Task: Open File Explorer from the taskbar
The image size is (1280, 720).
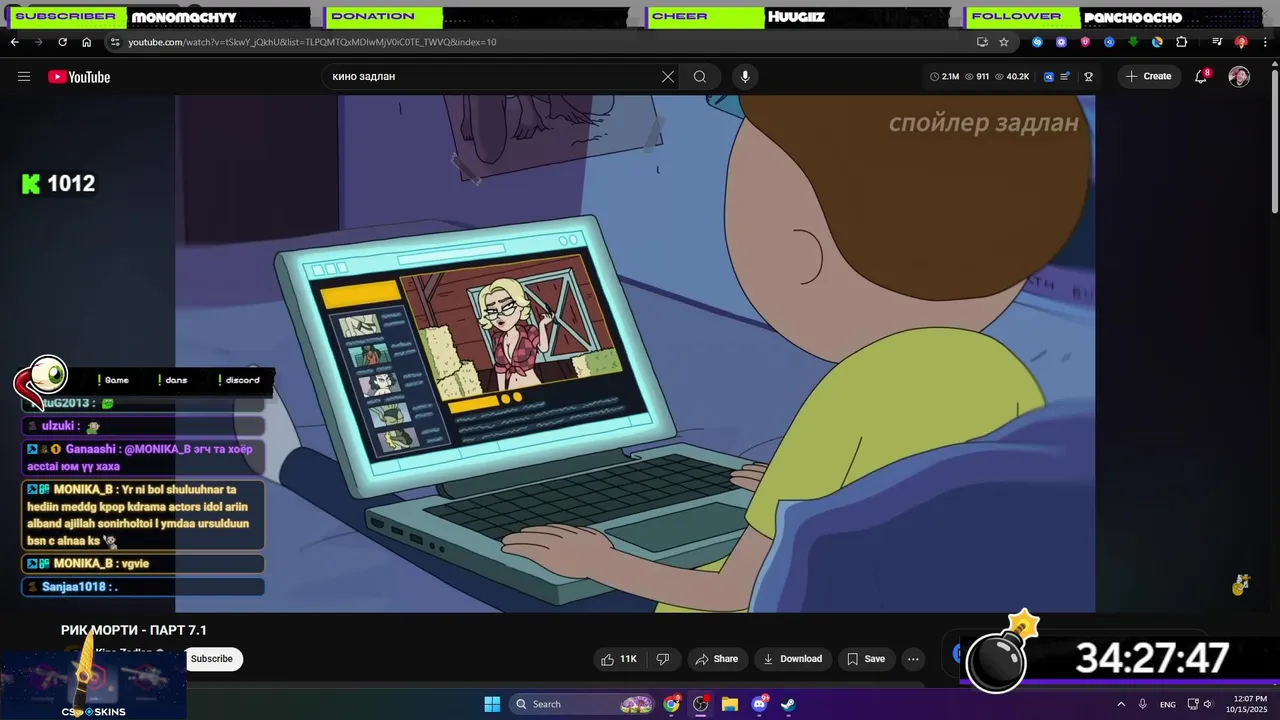Action: (730, 704)
